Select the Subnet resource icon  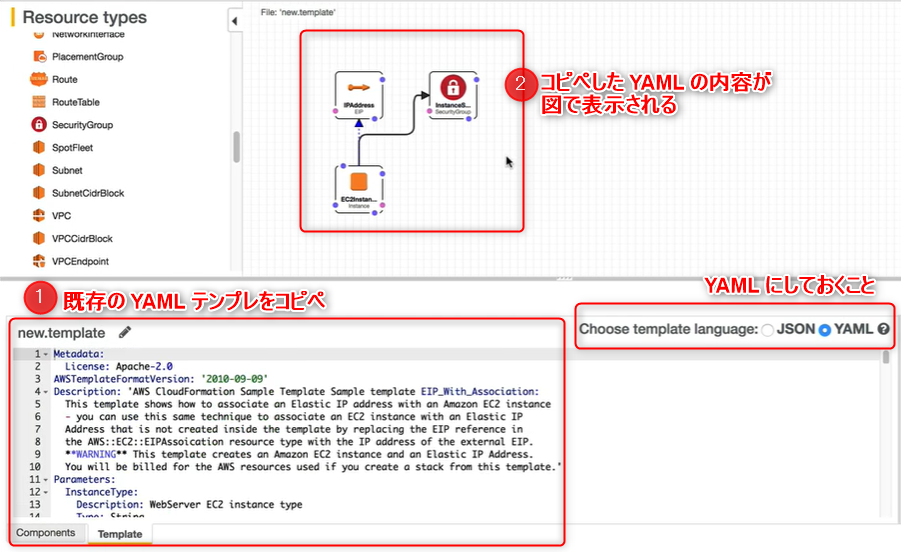point(38,170)
